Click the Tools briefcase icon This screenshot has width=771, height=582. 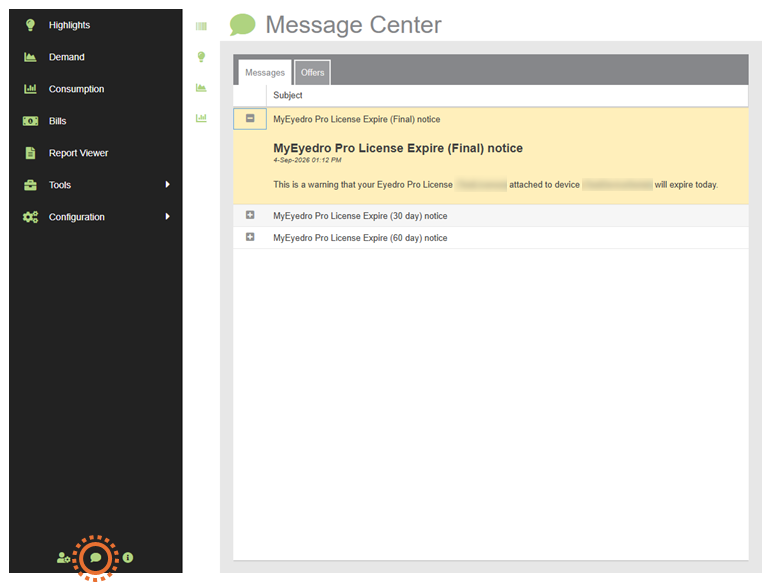click(x=30, y=185)
